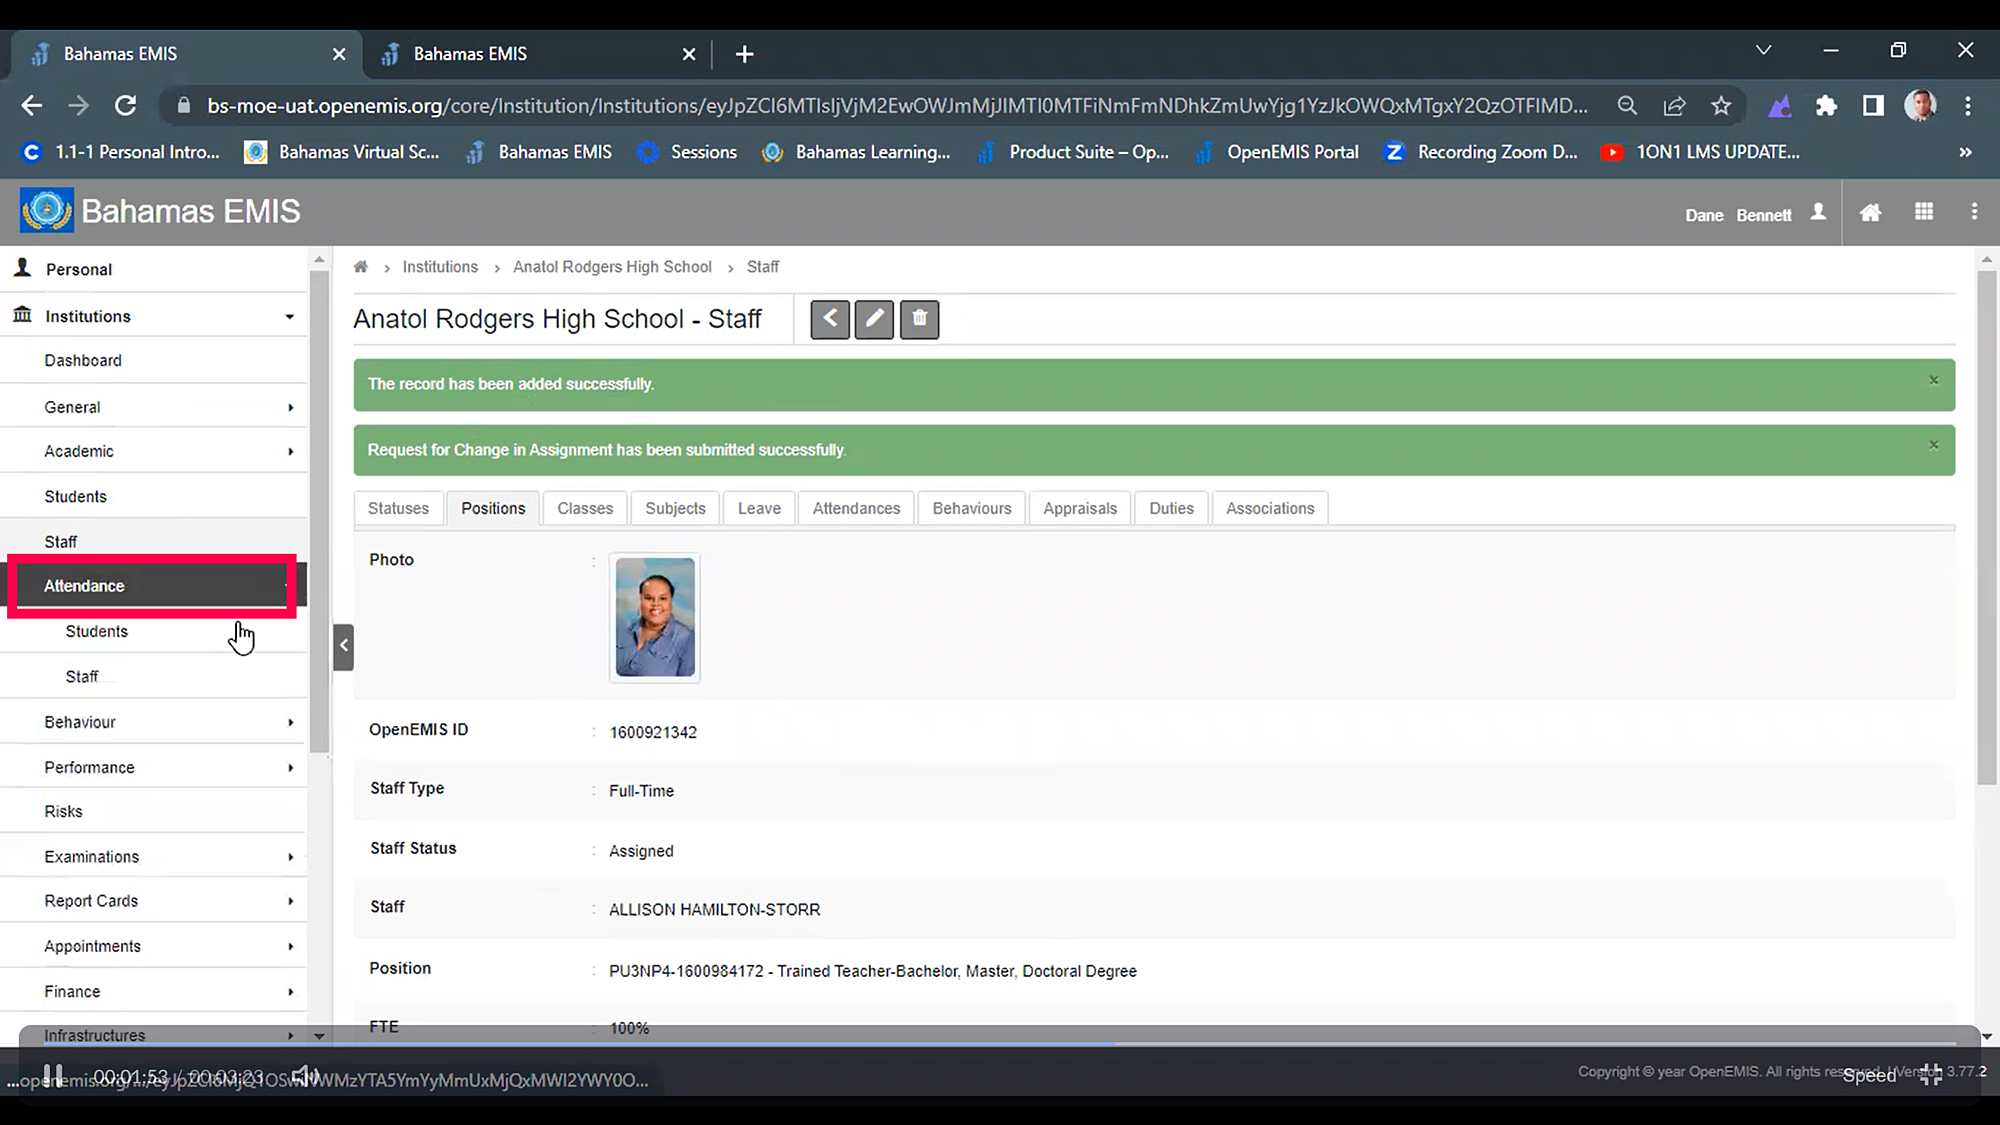The image size is (2000, 1125).
Task: Close the second Bahamas EMIS tab
Action: coord(689,54)
